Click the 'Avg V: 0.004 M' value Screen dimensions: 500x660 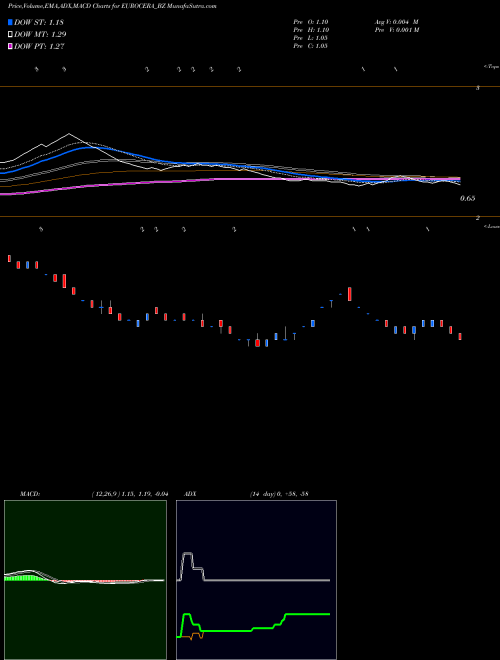click(x=396, y=22)
